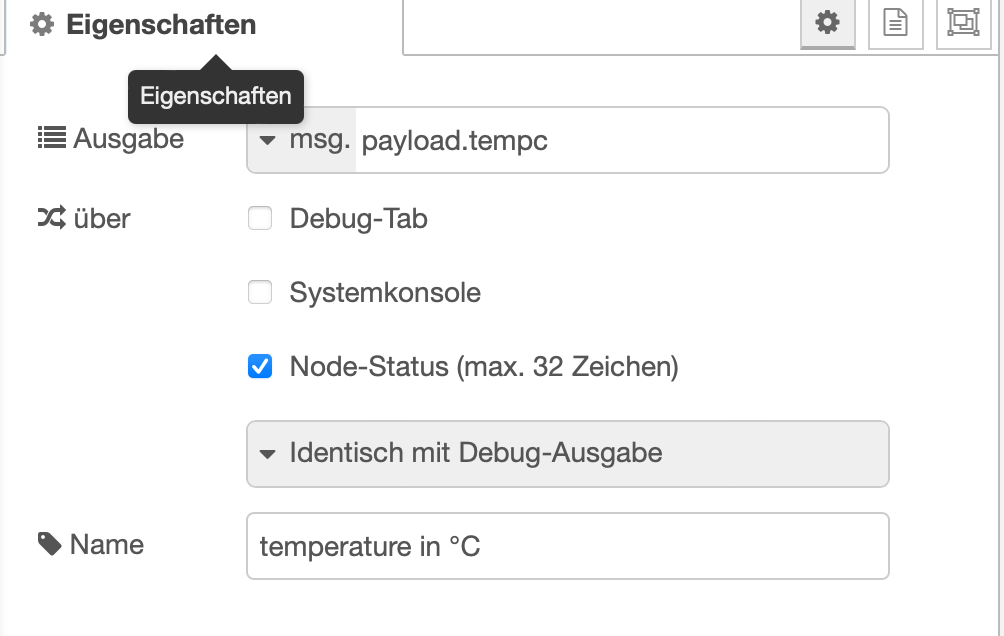Click the shuffle icon beside über
This screenshot has height=636, width=1004.
pyautogui.click(x=51, y=217)
